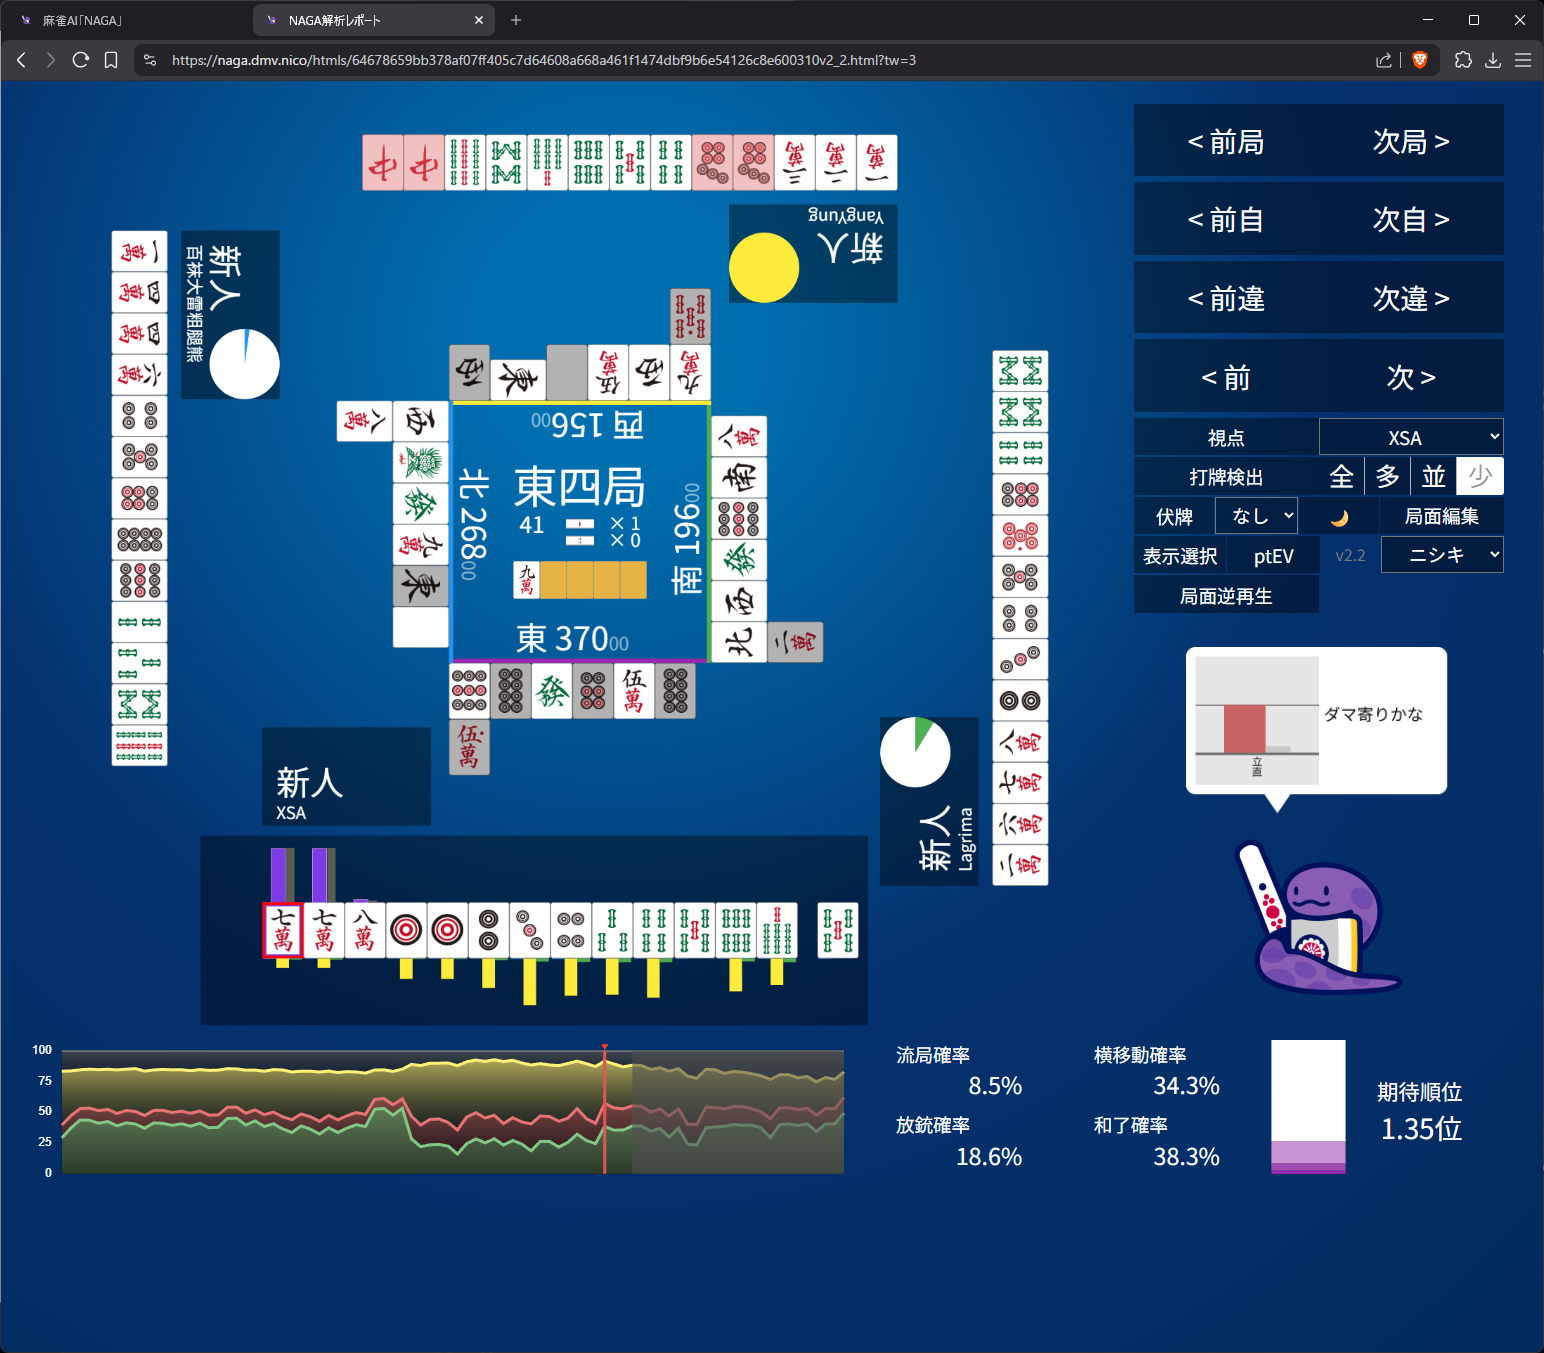1544x1353 pixels.
Task: Select the 全 discard detection option
Action: coord(1341,477)
